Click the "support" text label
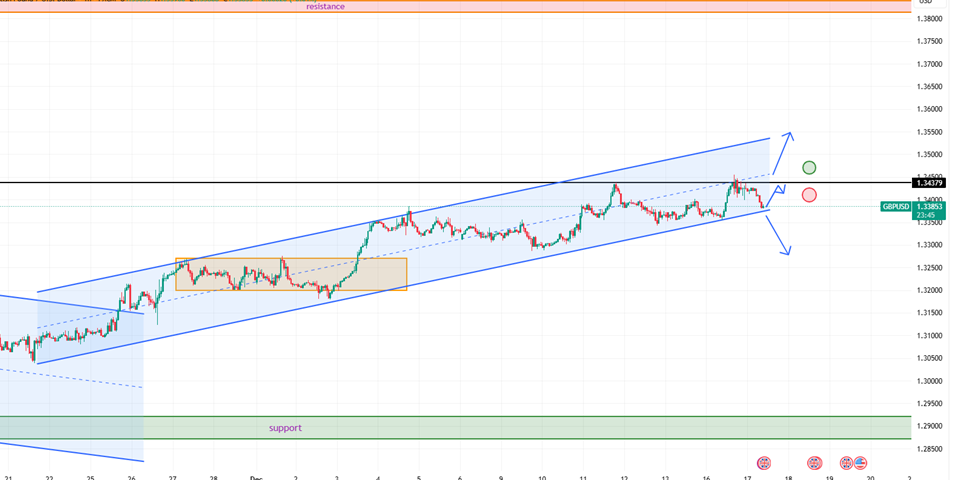This screenshot has height=480, width=955. pyautogui.click(x=285, y=428)
